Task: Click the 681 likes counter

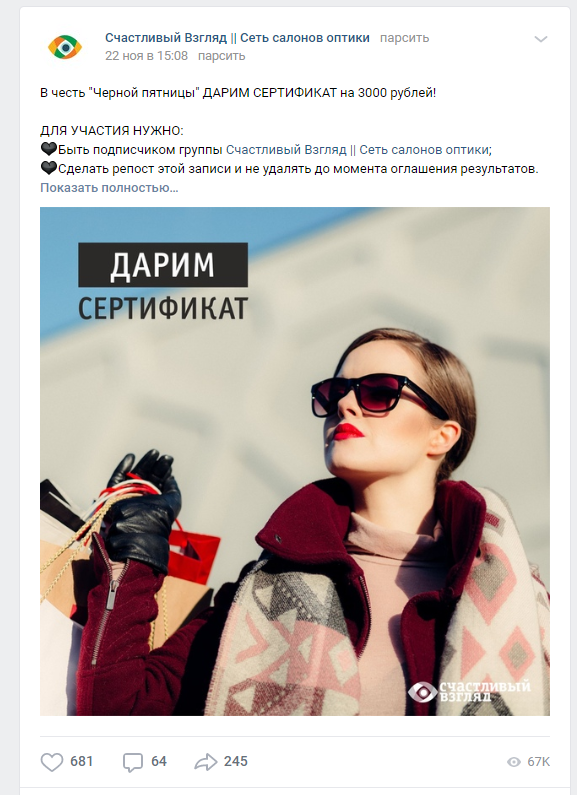Action: coord(82,762)
